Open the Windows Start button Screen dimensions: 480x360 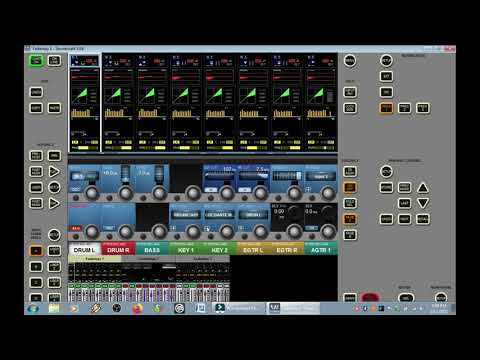[x=33, y=308]
